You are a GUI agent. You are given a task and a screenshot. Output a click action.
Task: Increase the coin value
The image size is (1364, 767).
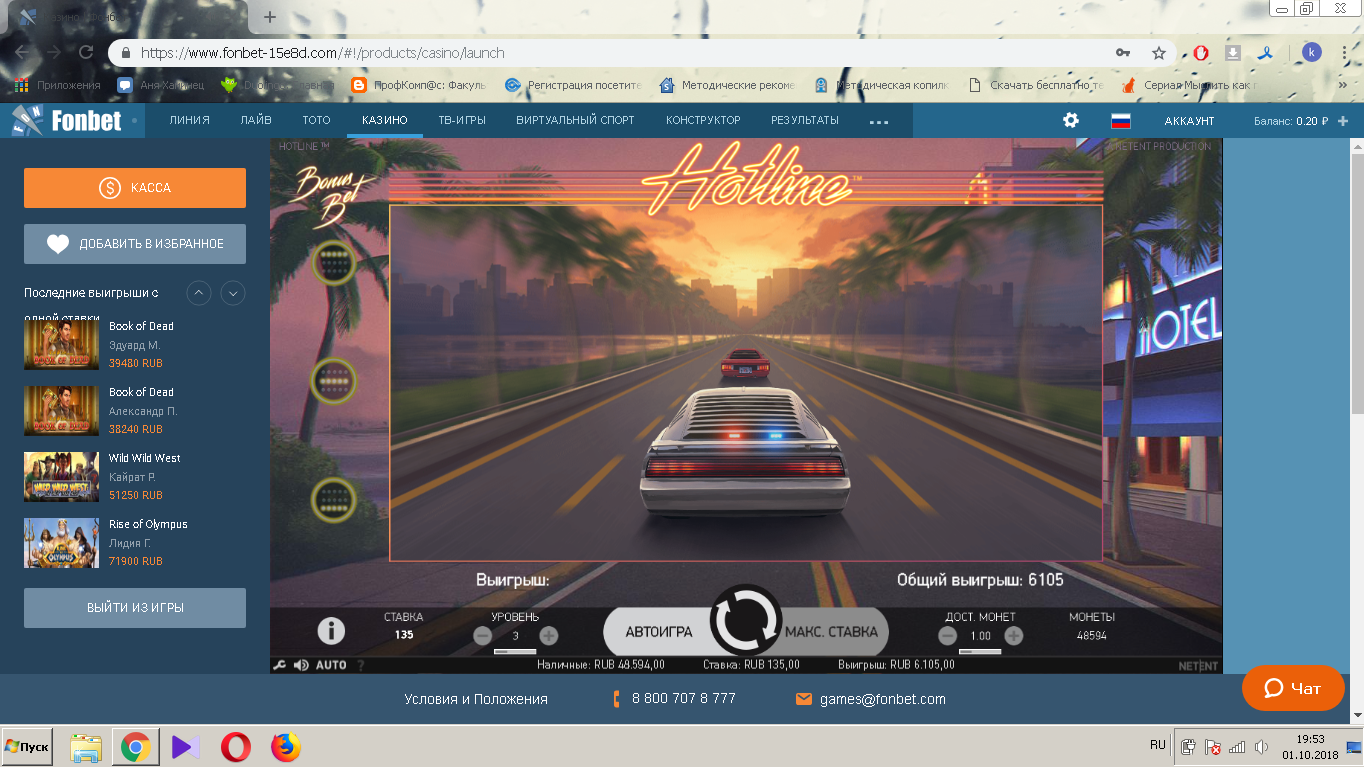click(1013, 635)
